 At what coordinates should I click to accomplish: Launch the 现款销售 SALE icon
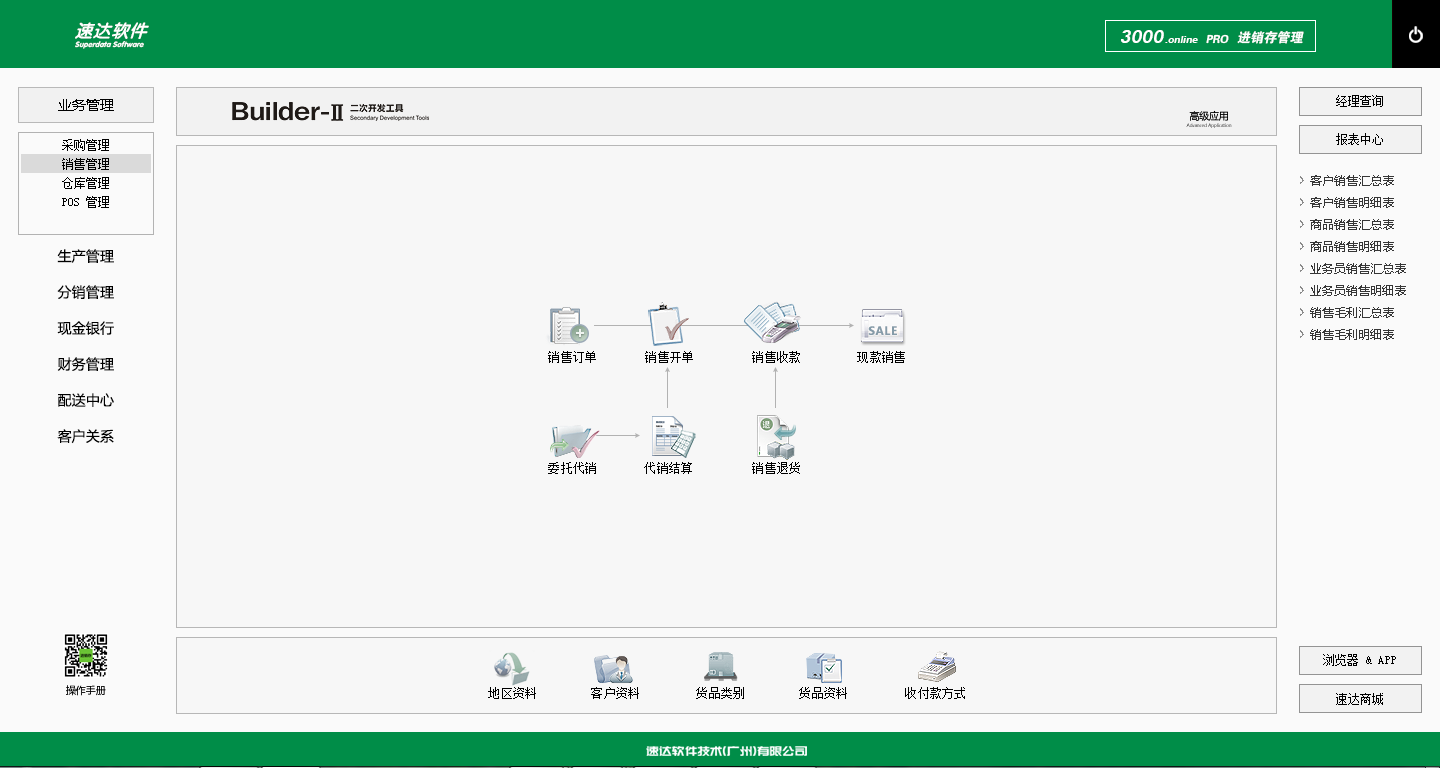click(881, 327)
